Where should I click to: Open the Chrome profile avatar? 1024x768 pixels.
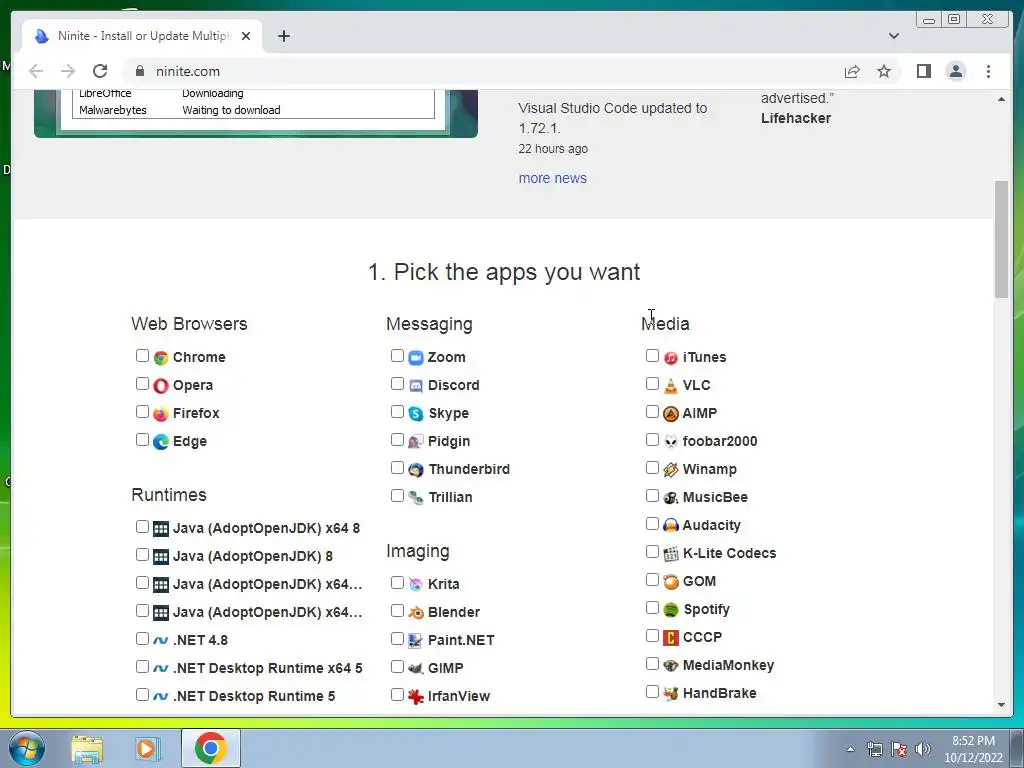coord(955,71)
